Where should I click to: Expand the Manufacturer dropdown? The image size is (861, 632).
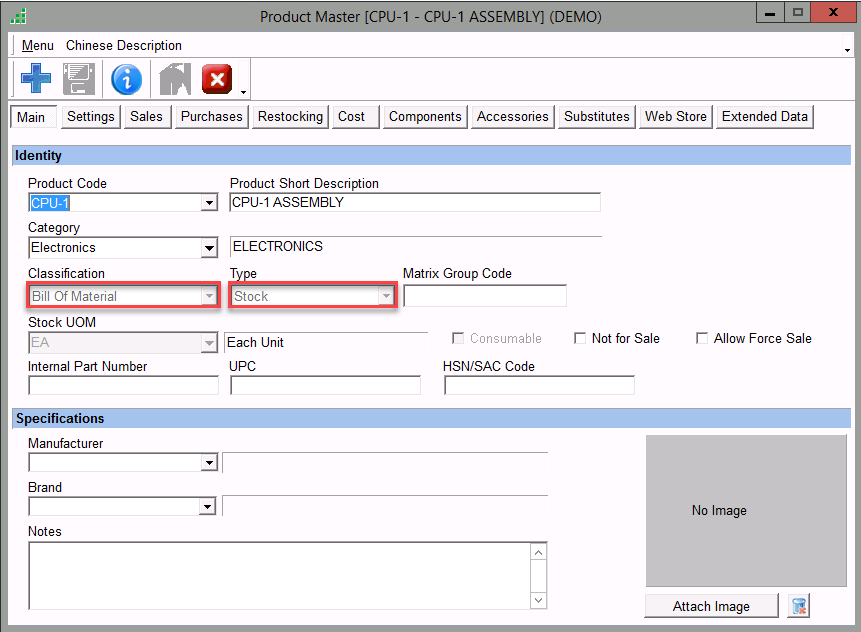[209, 463]
